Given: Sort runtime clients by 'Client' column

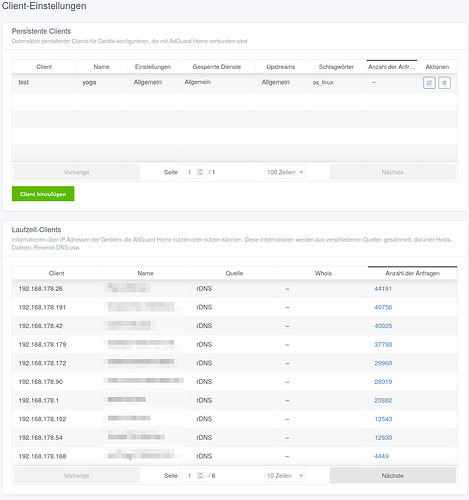Looking at the screenshot, I should click(57, 273).
